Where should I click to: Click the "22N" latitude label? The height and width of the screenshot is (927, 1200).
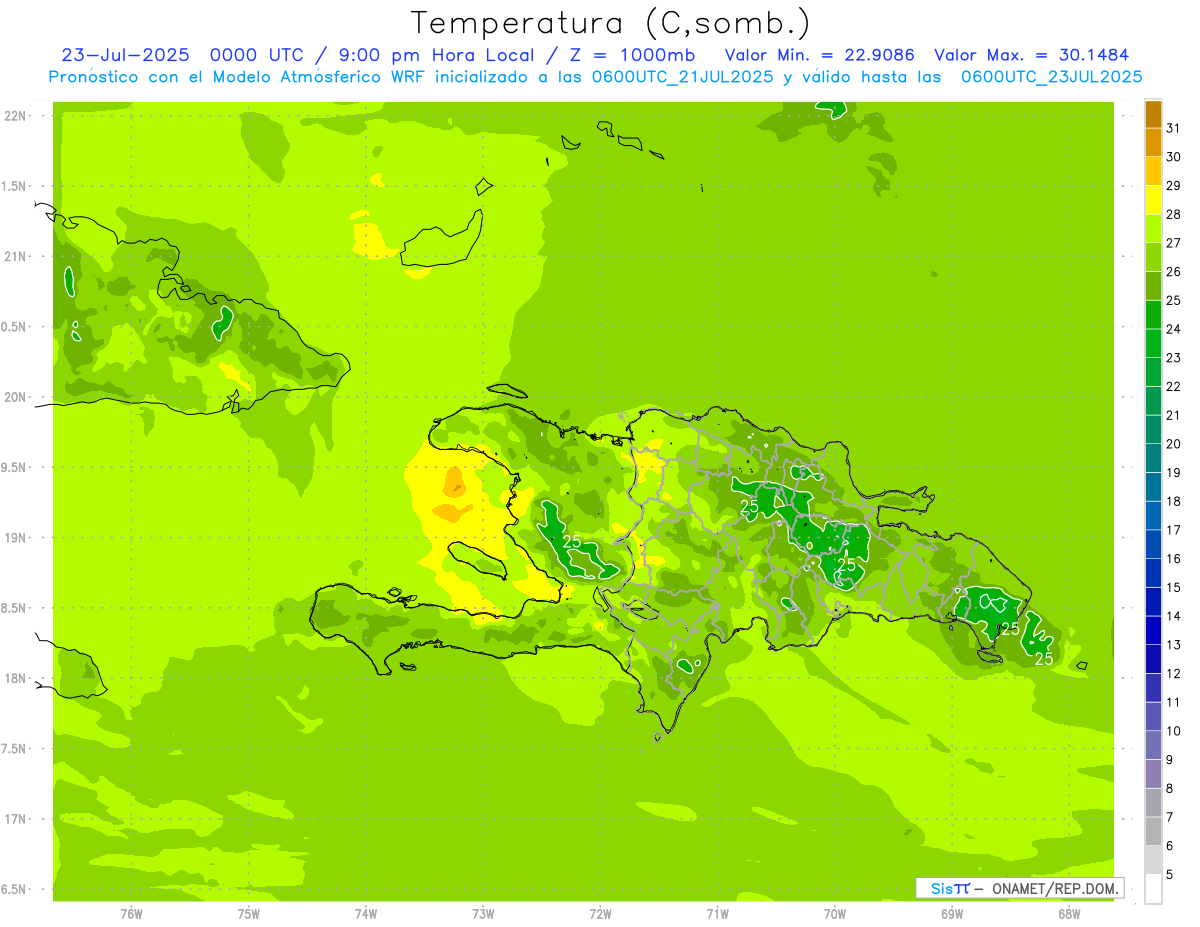(x=15, y=116)
